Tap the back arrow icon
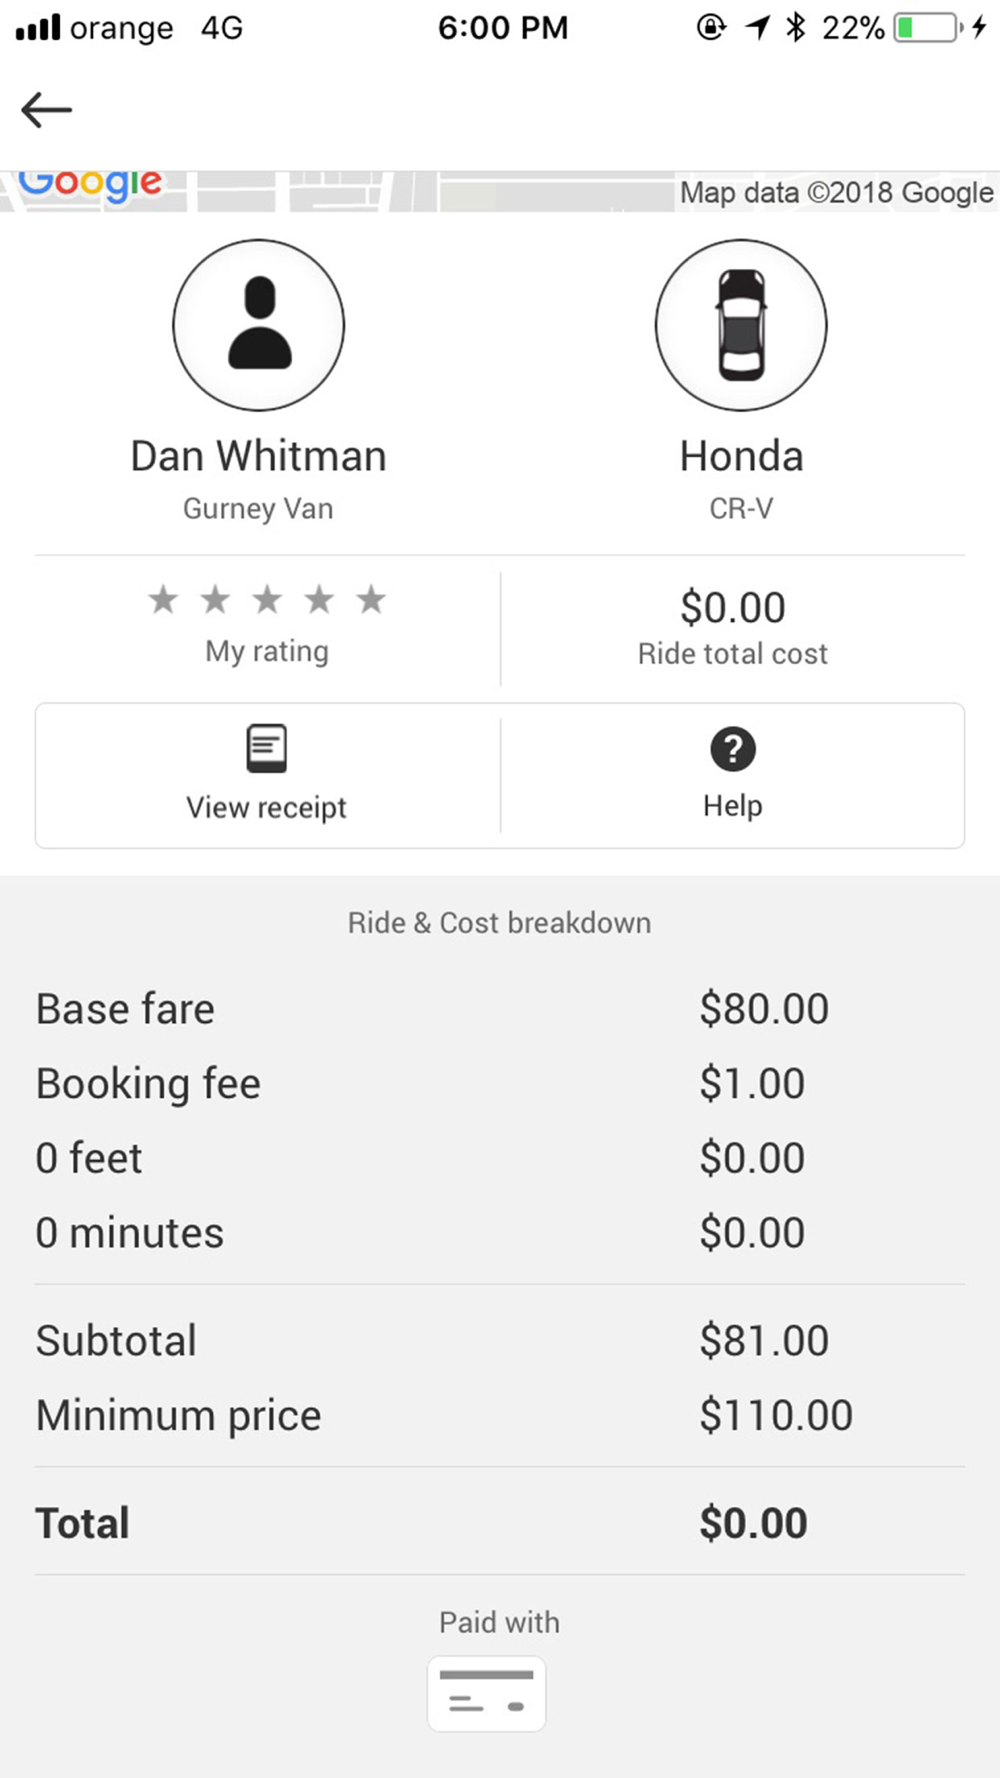Image resolution: width=1000 pixels, height=1778 pixels. (46, 109)
